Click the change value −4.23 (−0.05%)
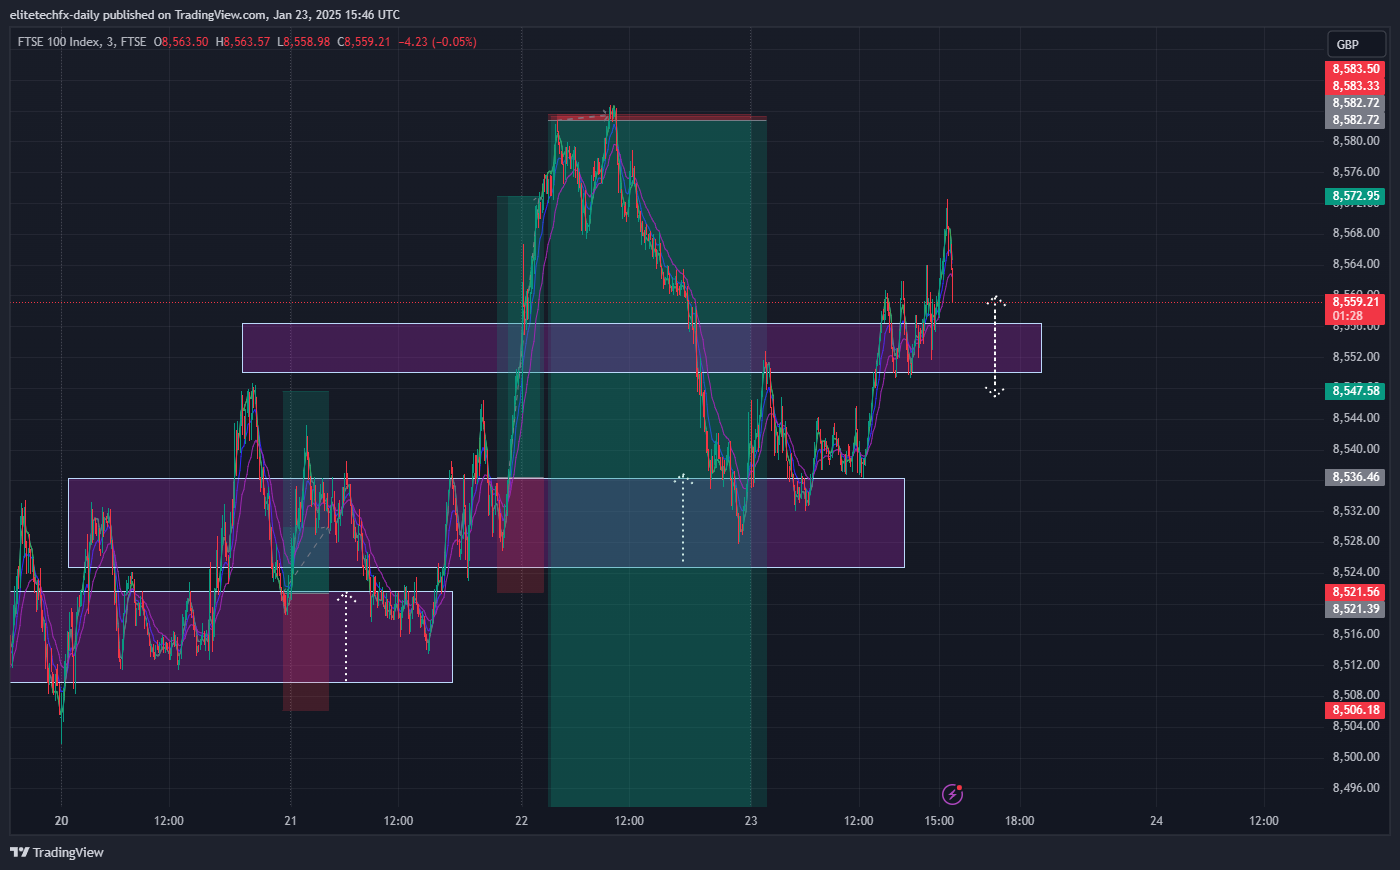 437,42
